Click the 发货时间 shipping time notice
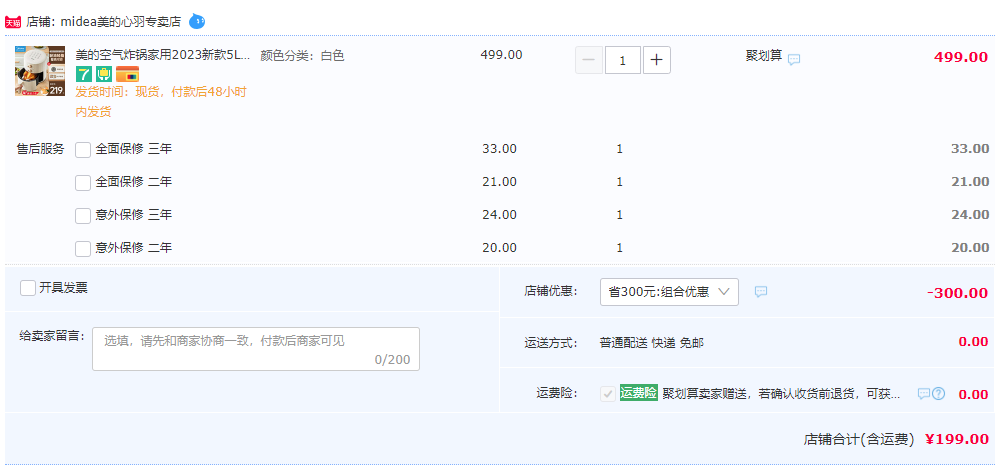Image resolution: width=1000 pixels, height=468 pixels. point(161,102)
